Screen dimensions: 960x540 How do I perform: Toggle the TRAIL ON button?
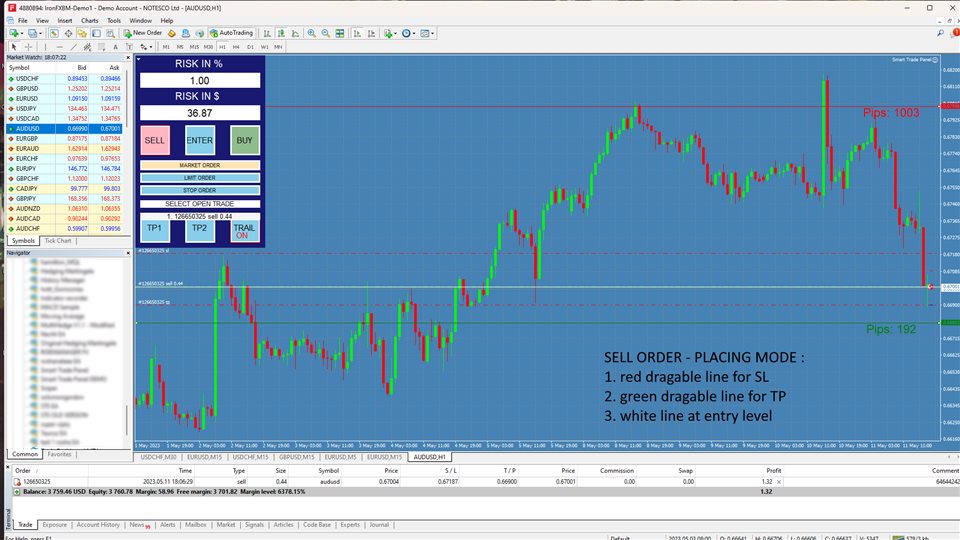pos(244,231)
